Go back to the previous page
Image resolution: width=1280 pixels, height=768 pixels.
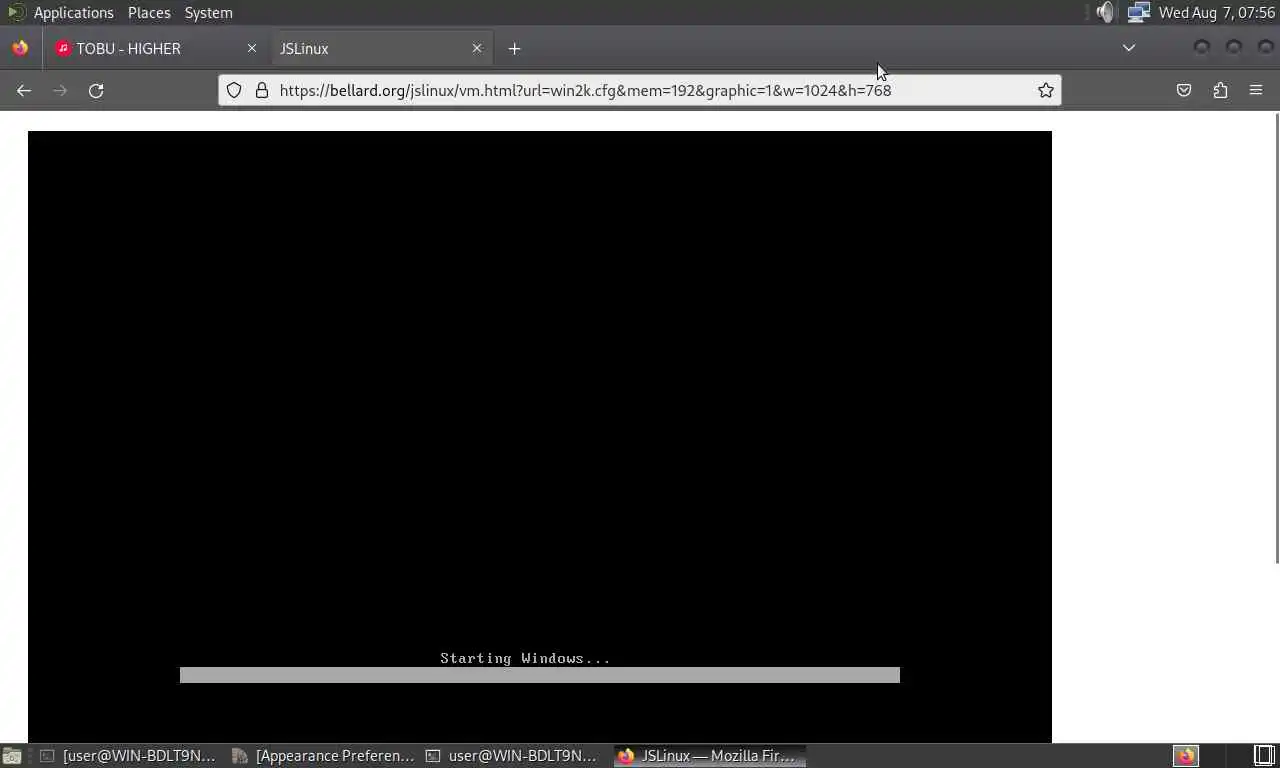coord(24,90)
